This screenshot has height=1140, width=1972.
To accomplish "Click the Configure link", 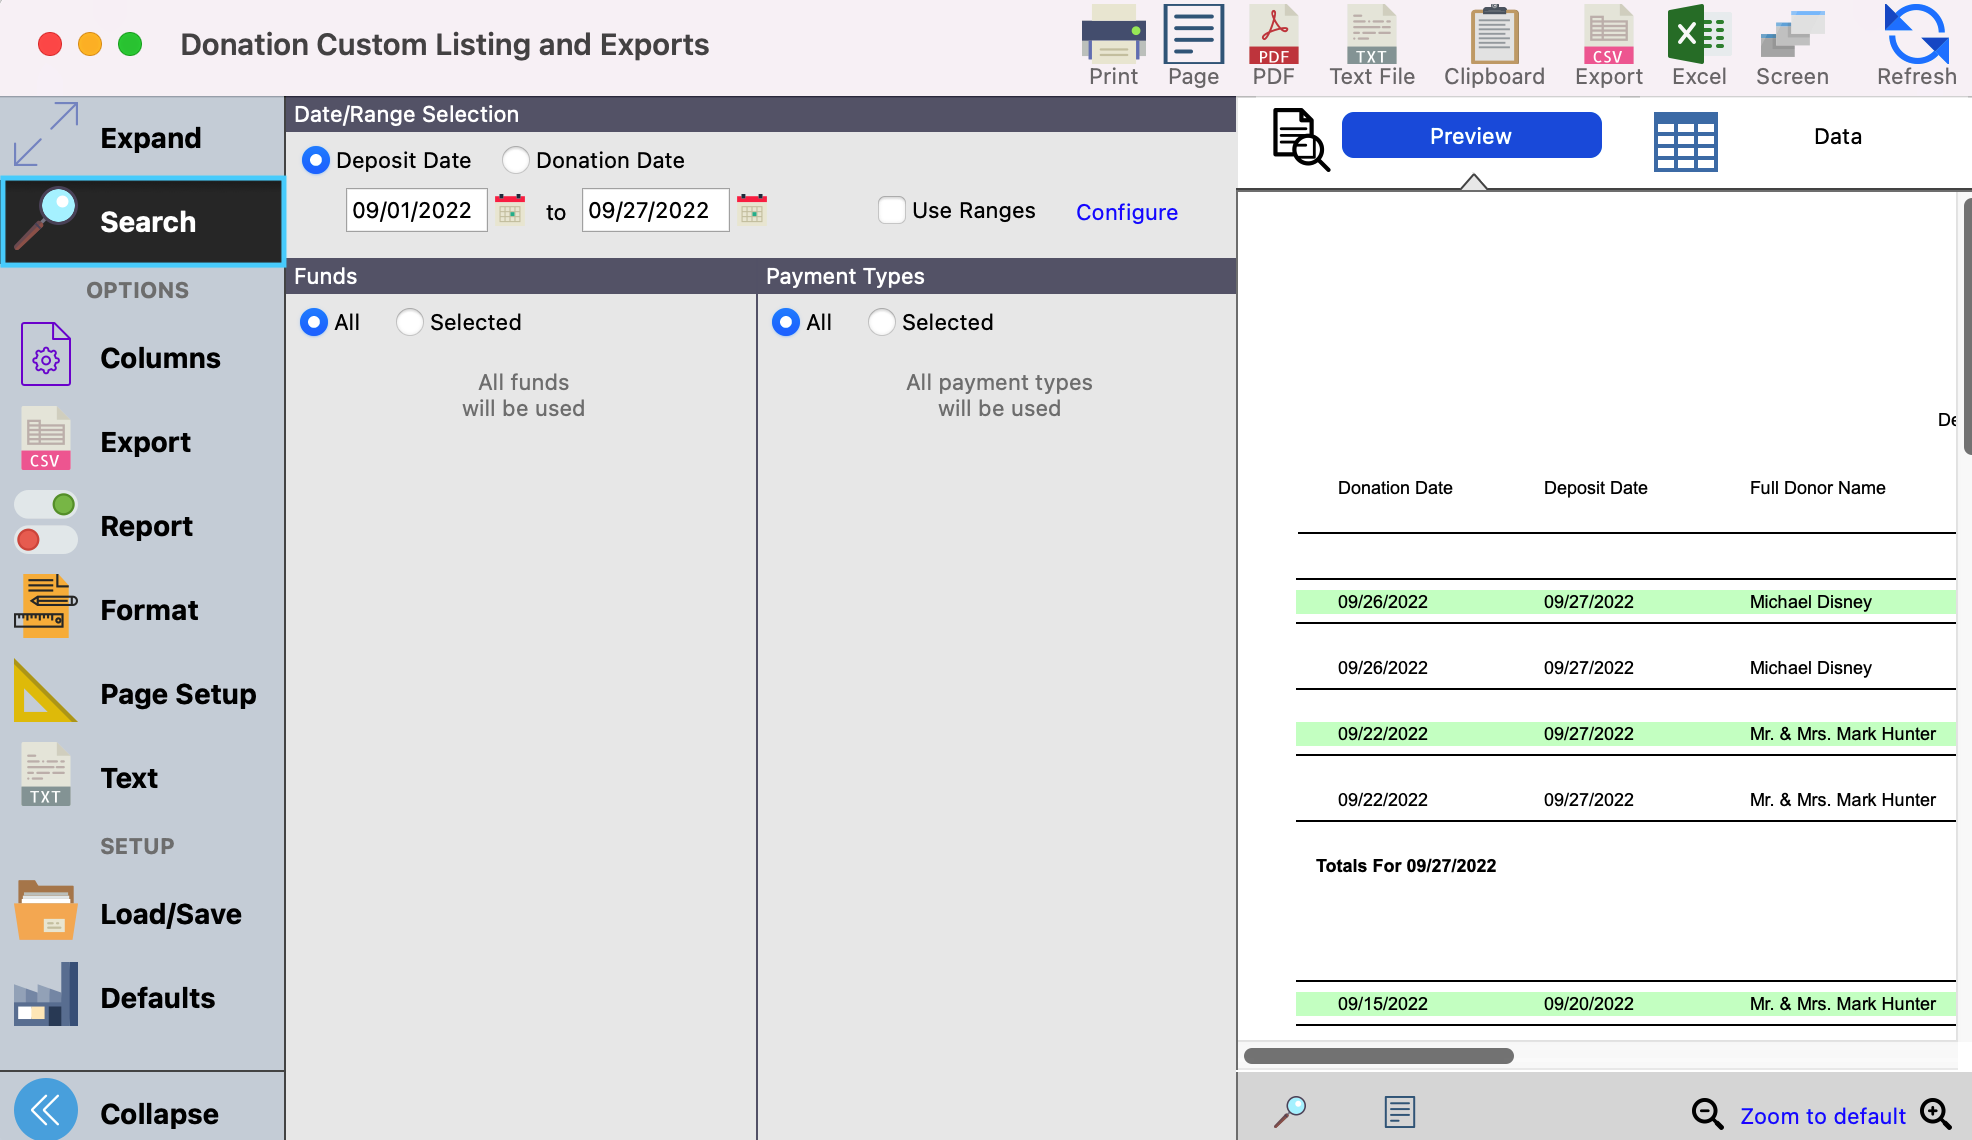I will coord(1127,212).
